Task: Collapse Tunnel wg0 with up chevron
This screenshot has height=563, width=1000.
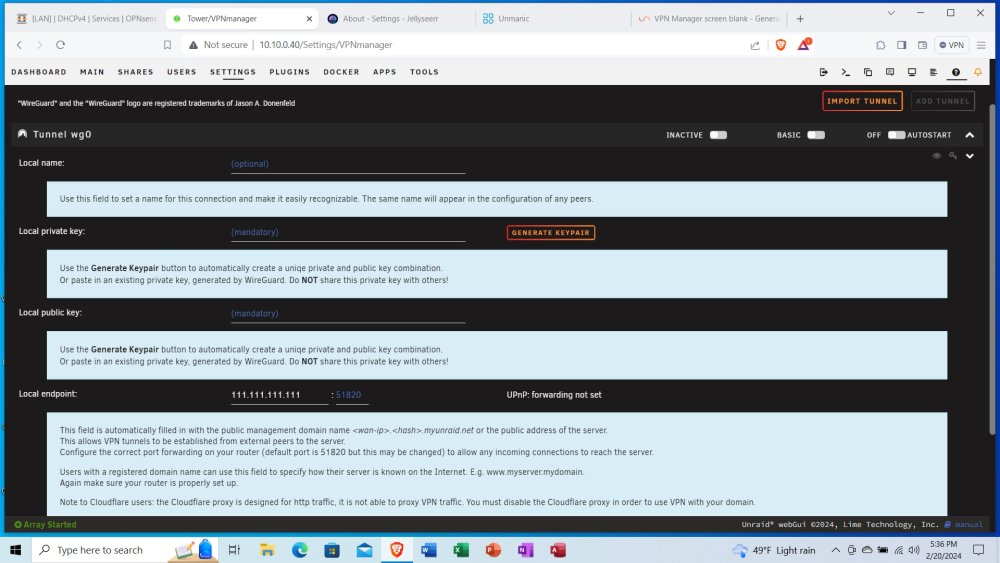Action: coord(969,135)
